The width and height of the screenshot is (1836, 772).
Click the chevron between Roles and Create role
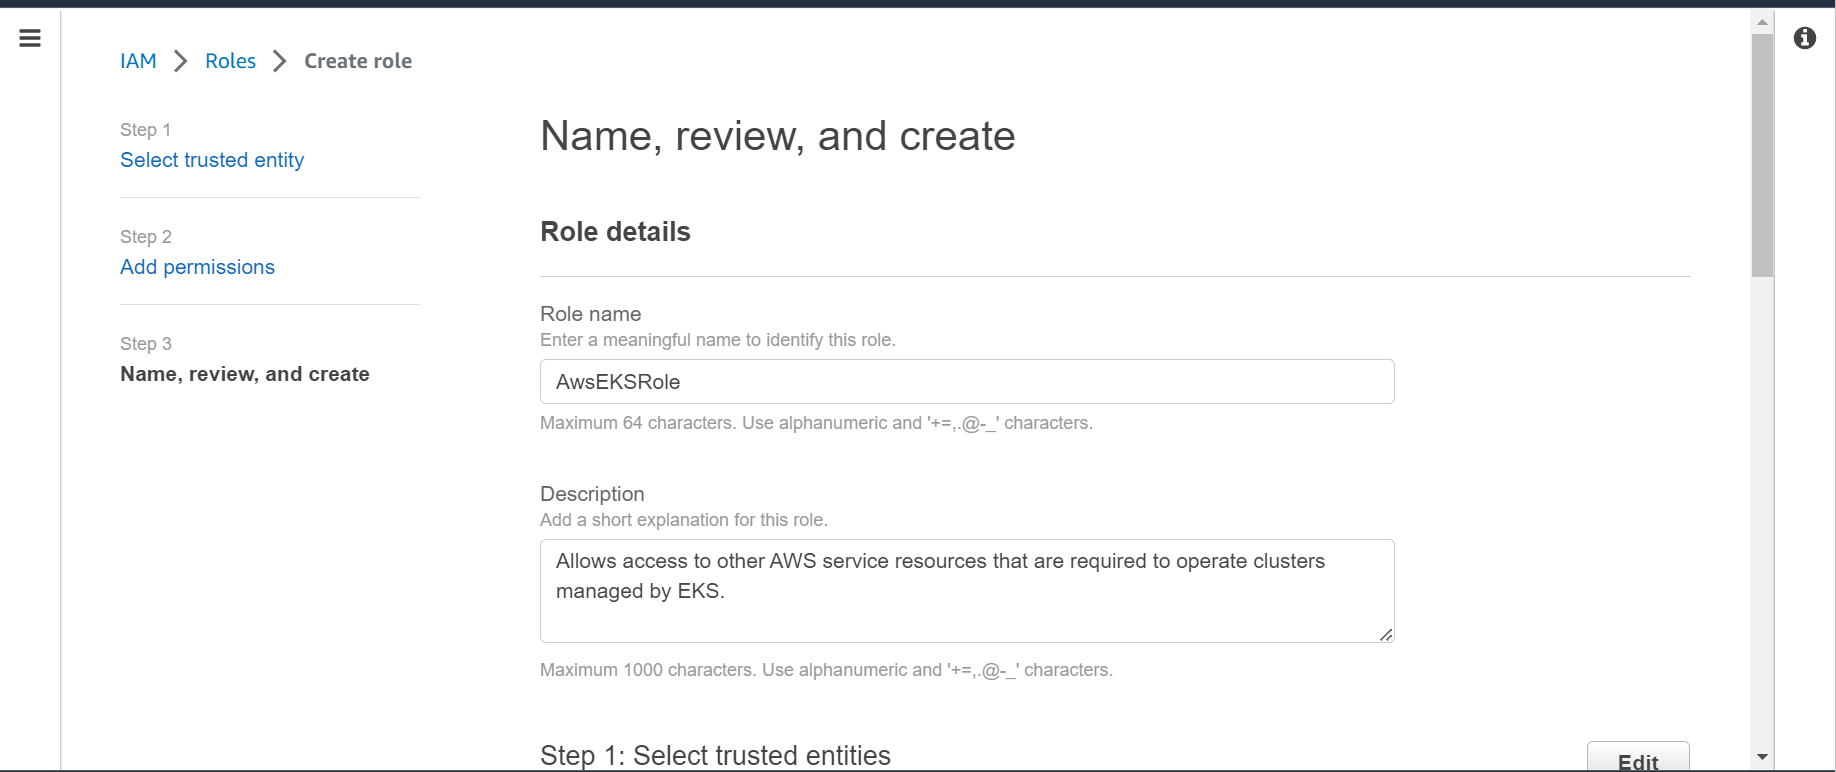tap(280, 61)
